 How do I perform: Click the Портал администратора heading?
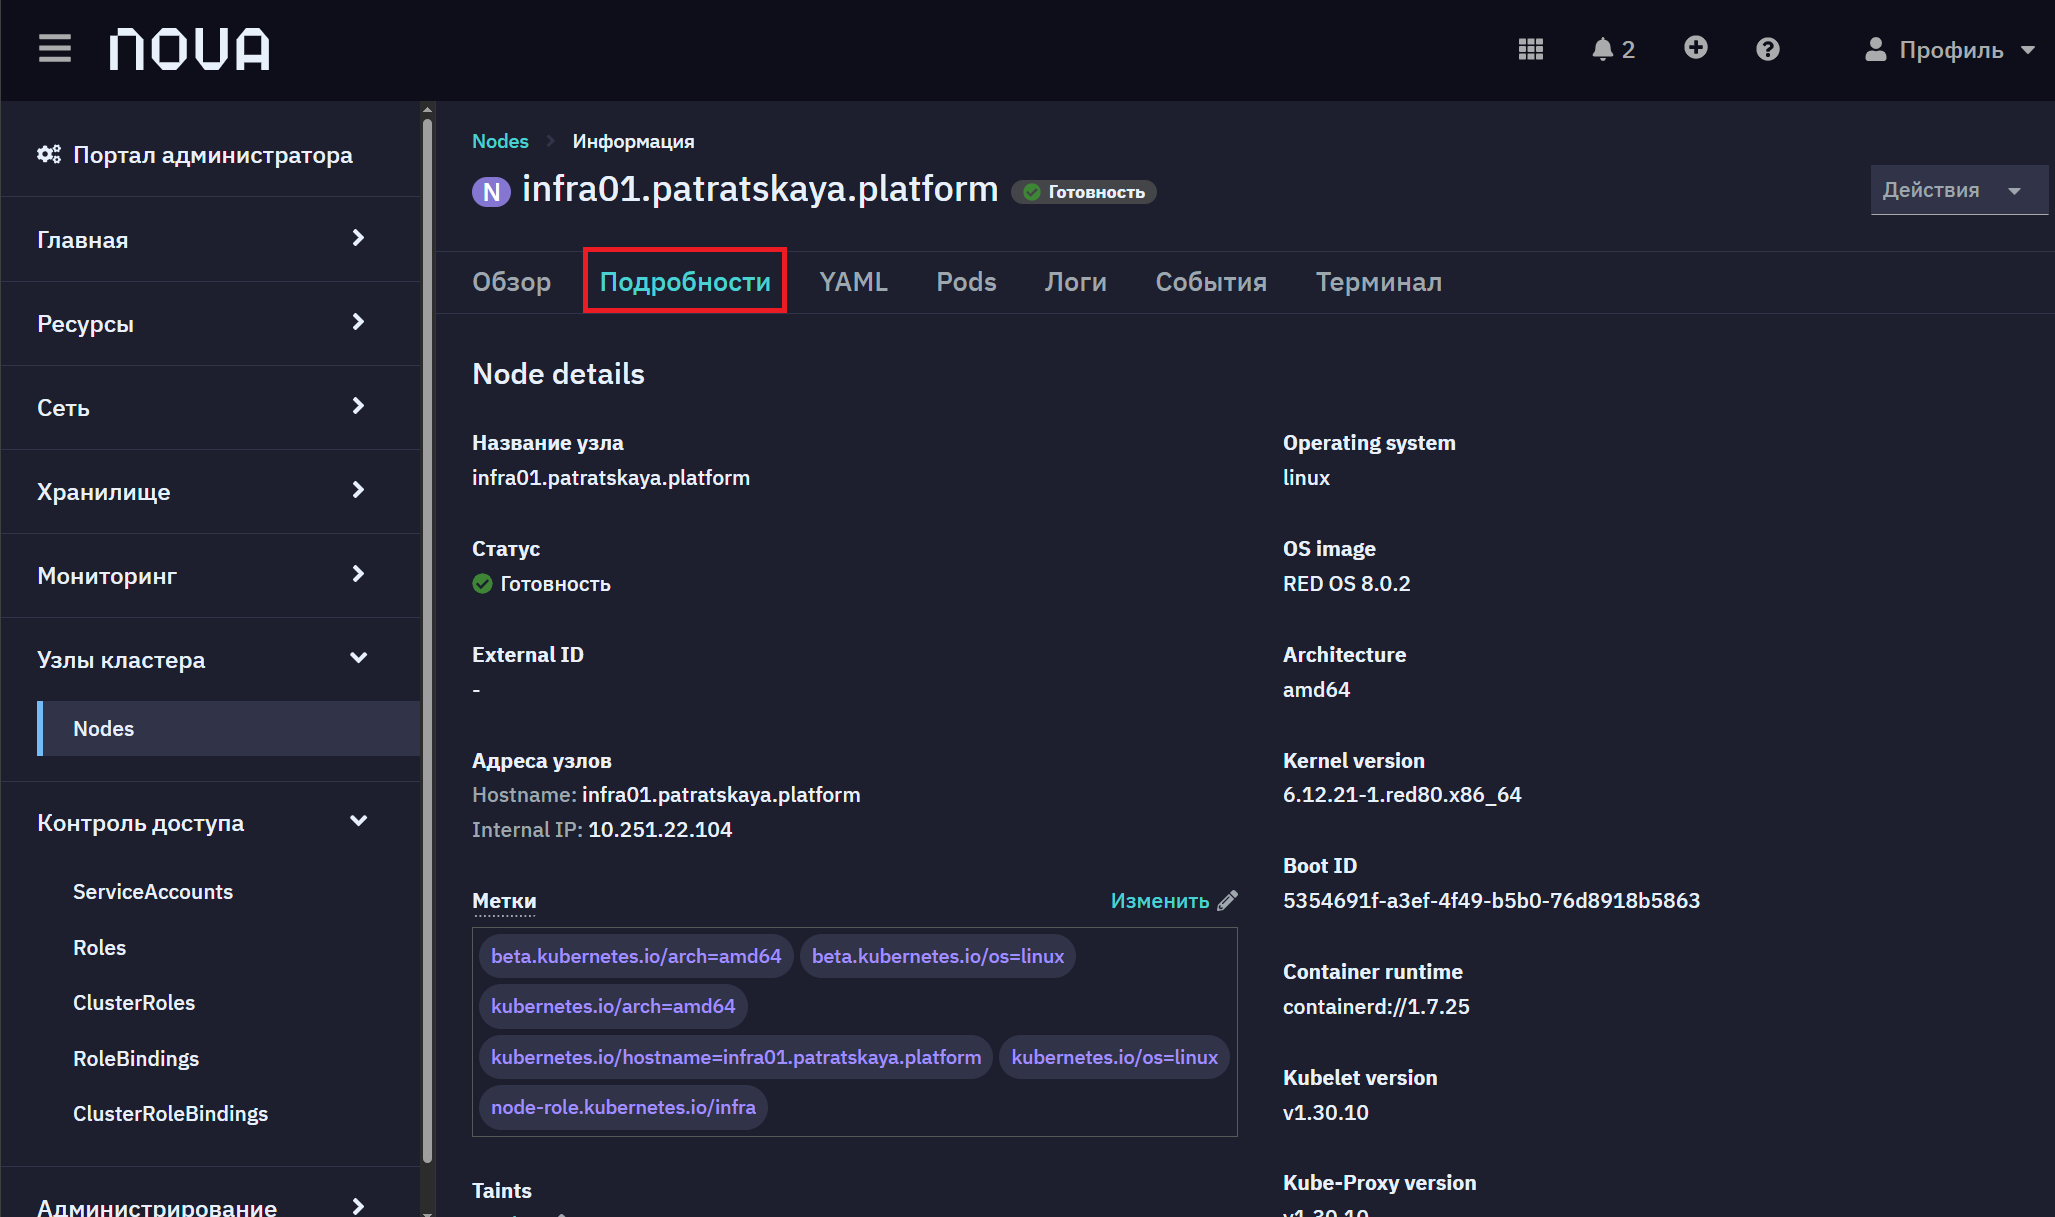[213, 155]
